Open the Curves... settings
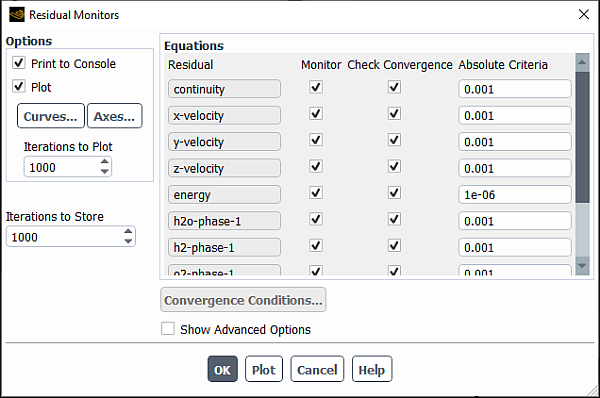This screenshot has width=600, height=398. tap(51, 116)
